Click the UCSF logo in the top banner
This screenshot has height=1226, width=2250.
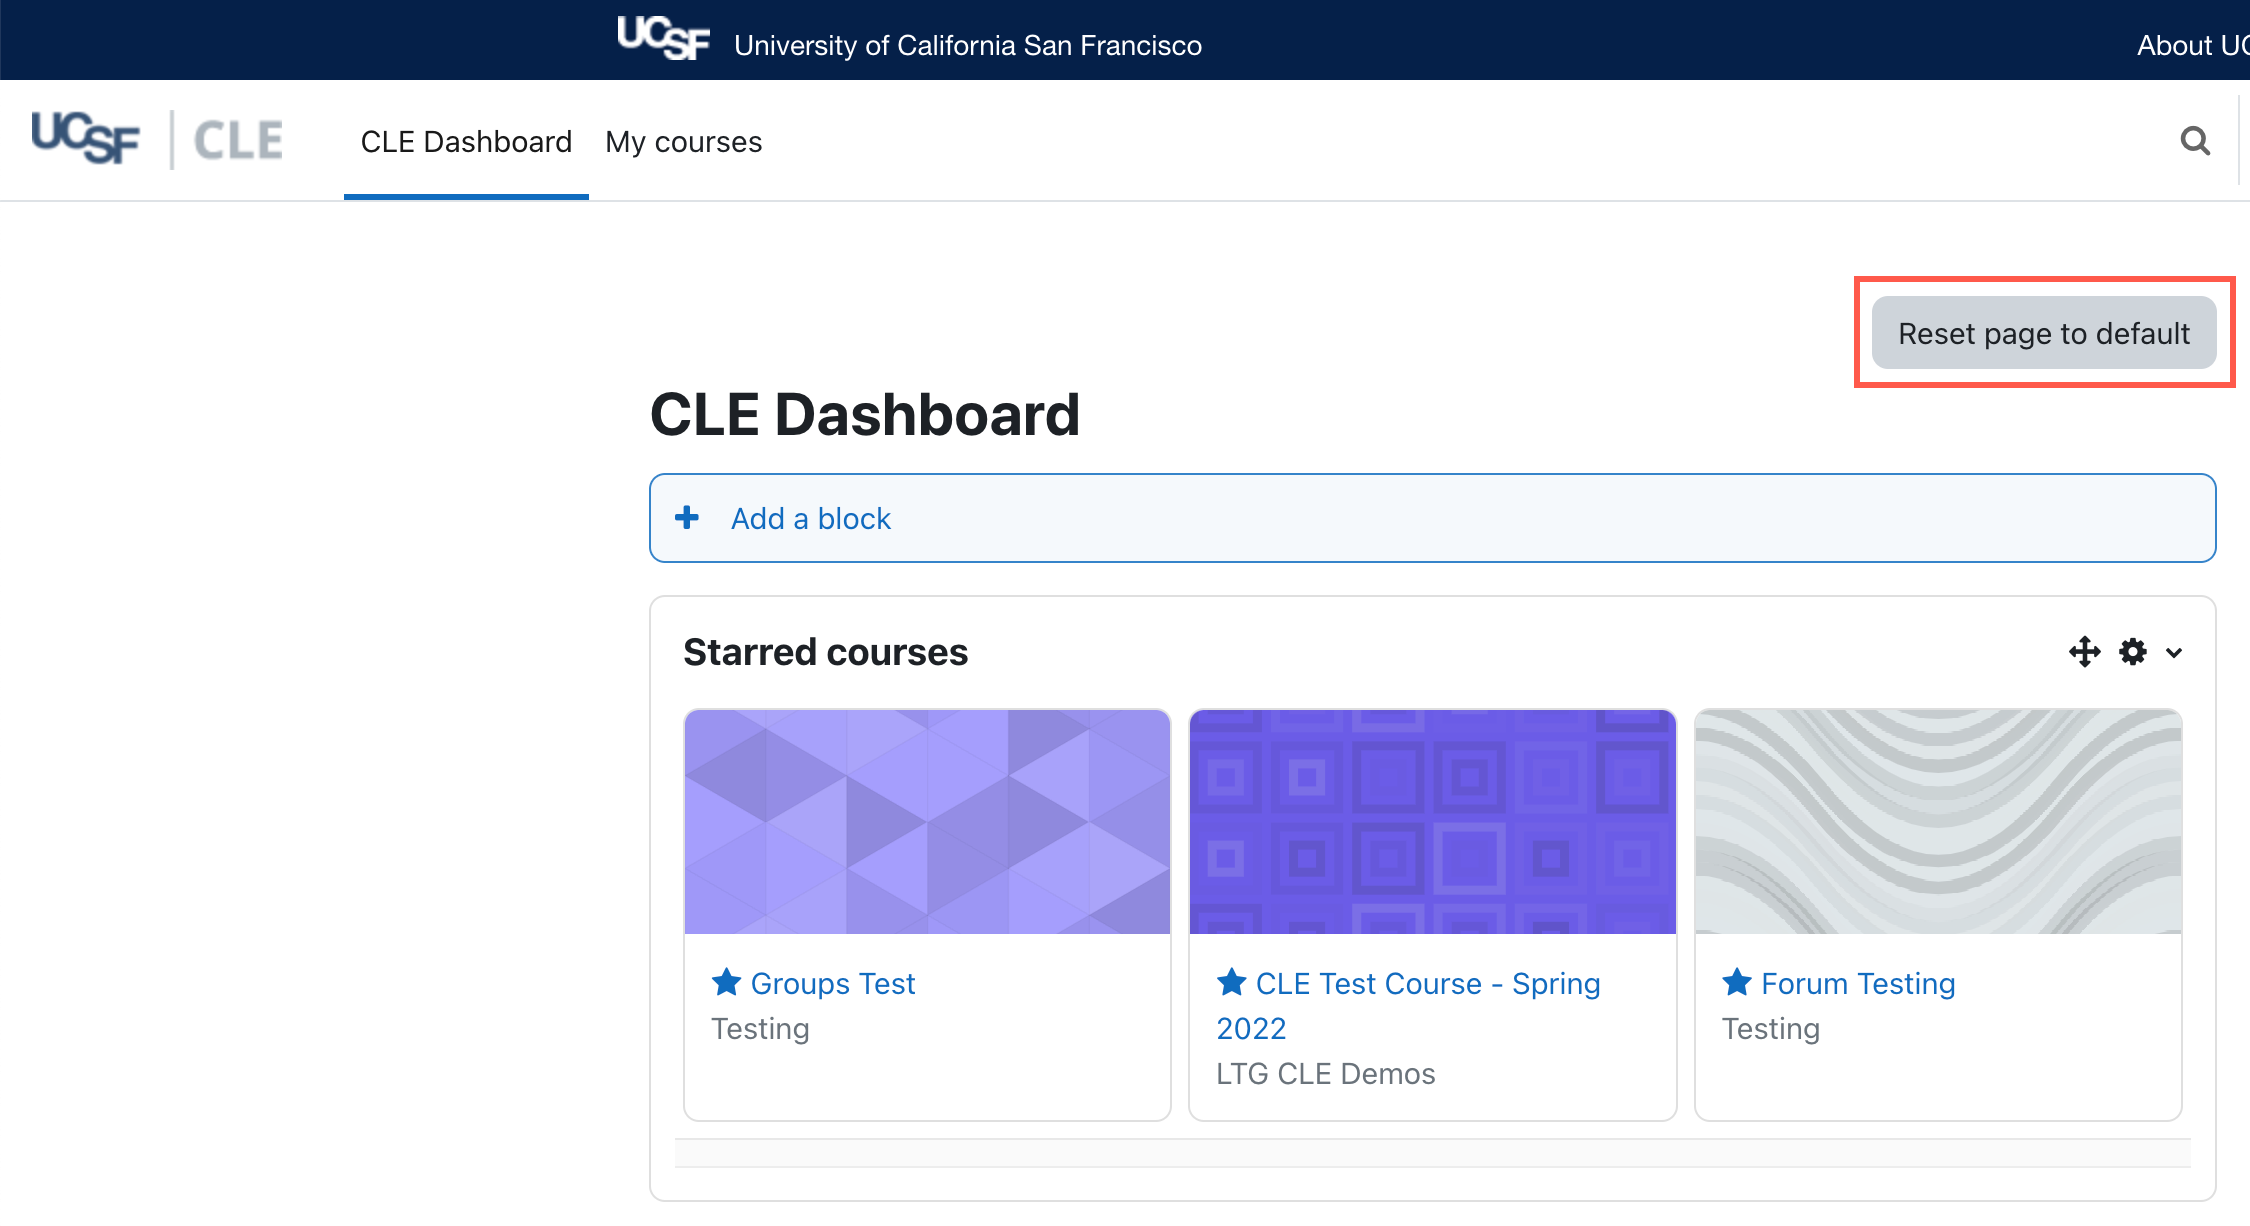click(x=664, y=39)
